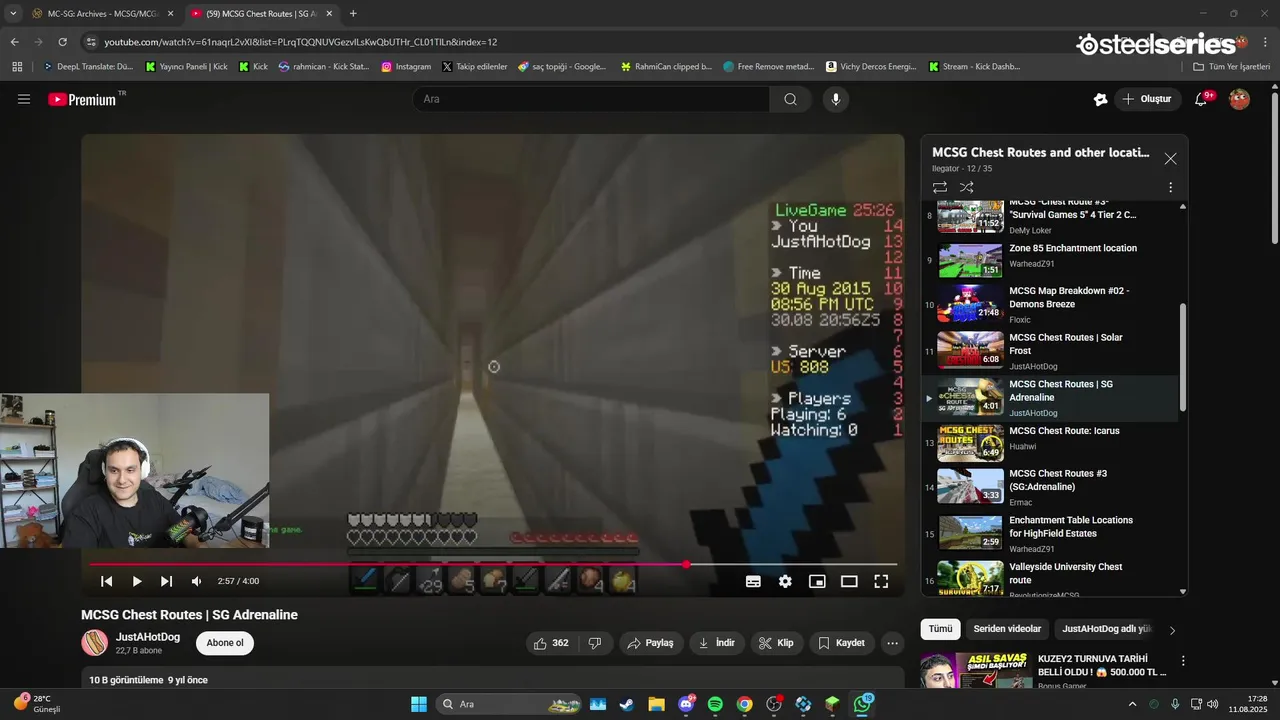Open MCSG Map Breakdown #02 Demons Breeze

tap(1050, 304)
